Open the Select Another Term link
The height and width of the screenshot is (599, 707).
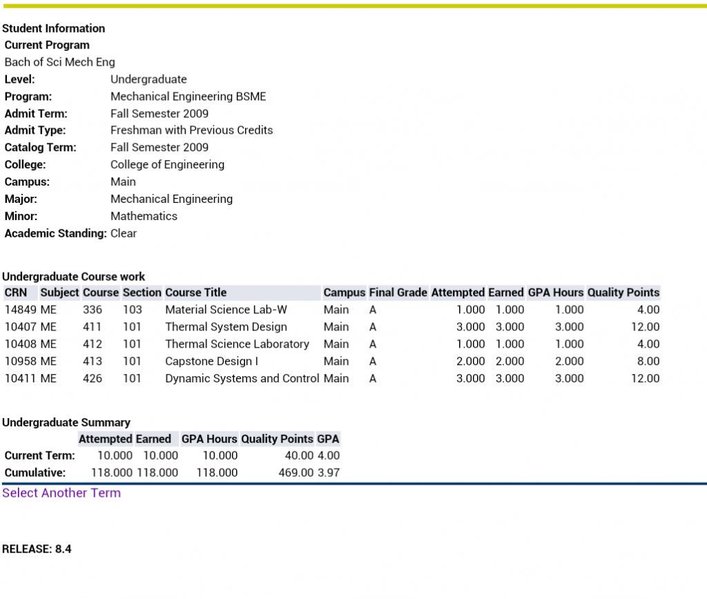(x=61, y=493)
